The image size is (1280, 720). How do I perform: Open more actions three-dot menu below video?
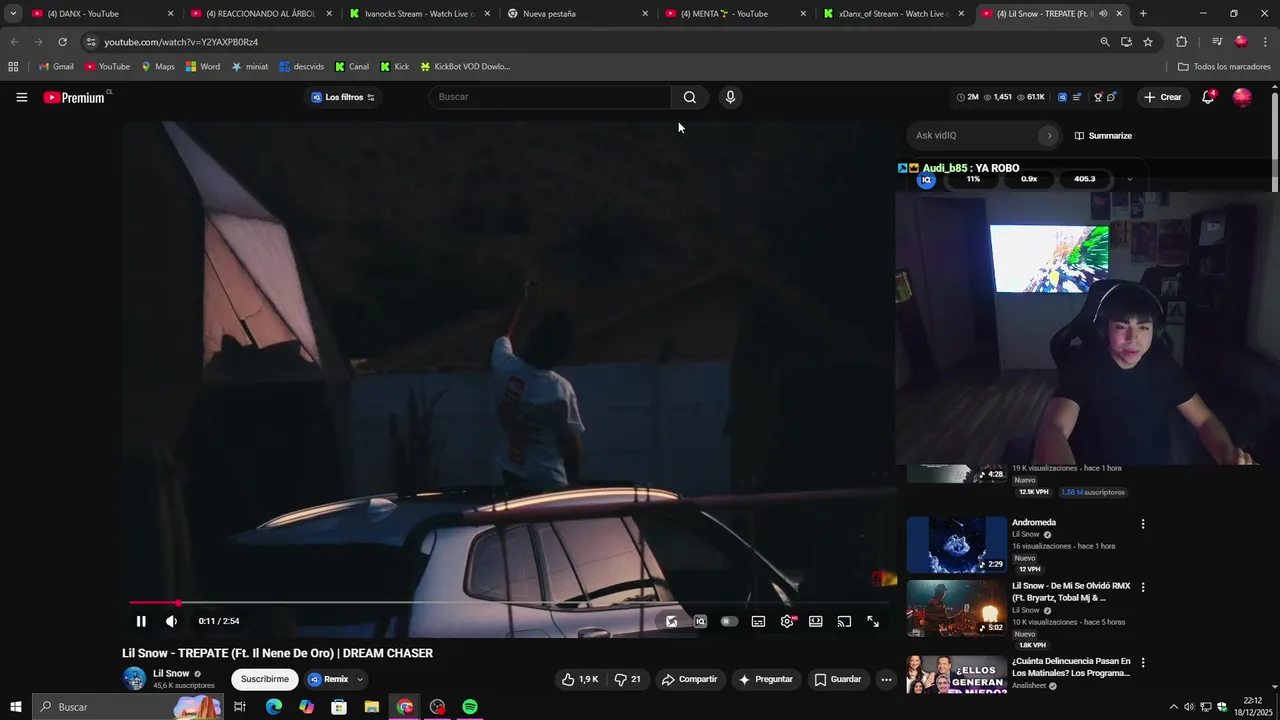[886, 679]
